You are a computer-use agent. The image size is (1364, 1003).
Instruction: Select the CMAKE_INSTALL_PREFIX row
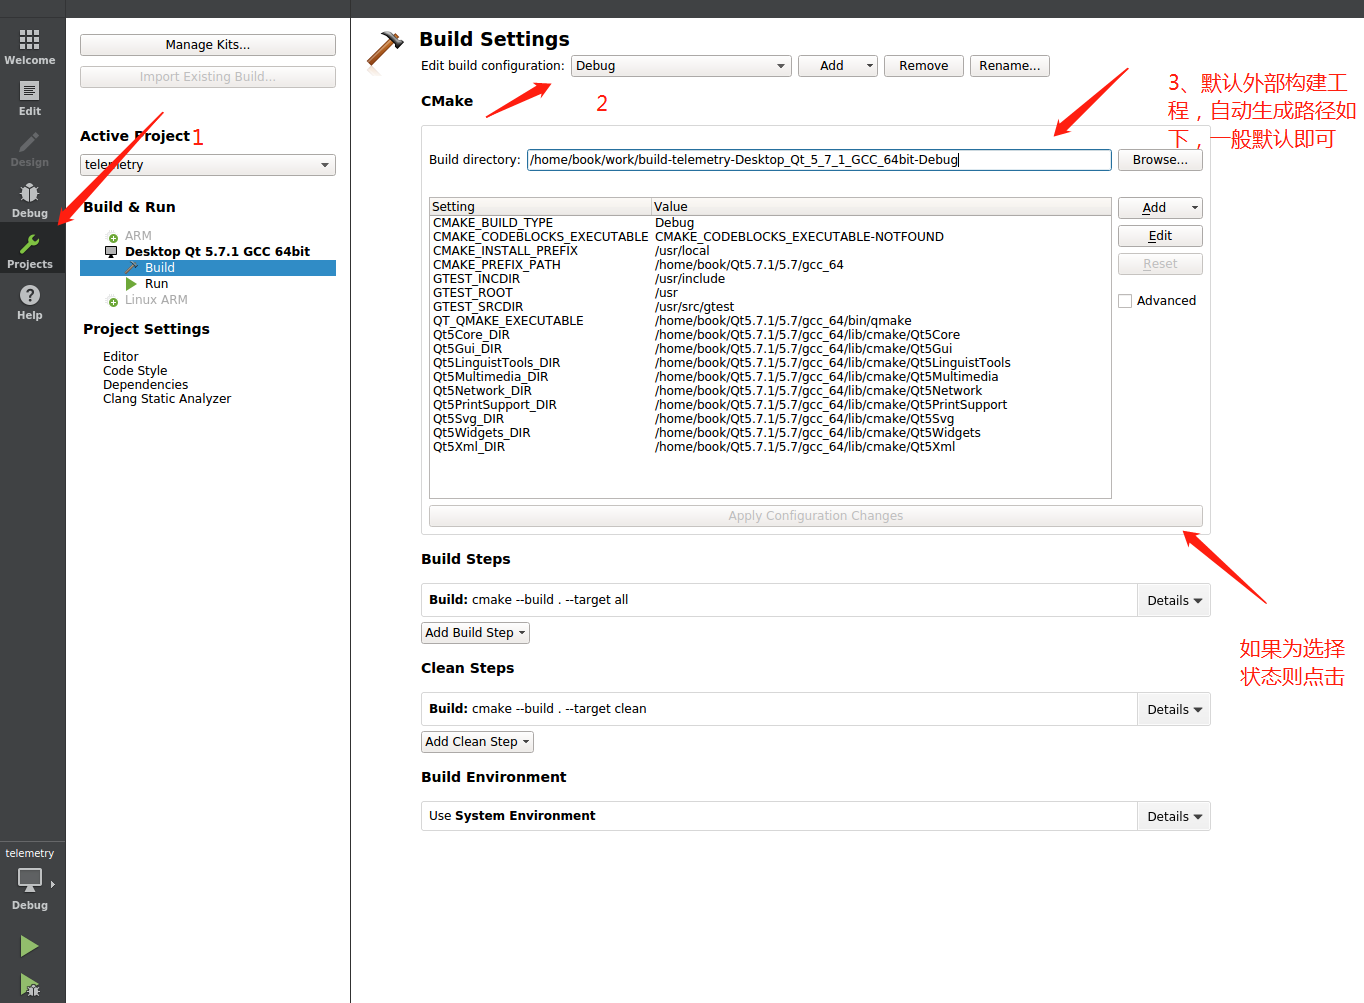point(770,251)
